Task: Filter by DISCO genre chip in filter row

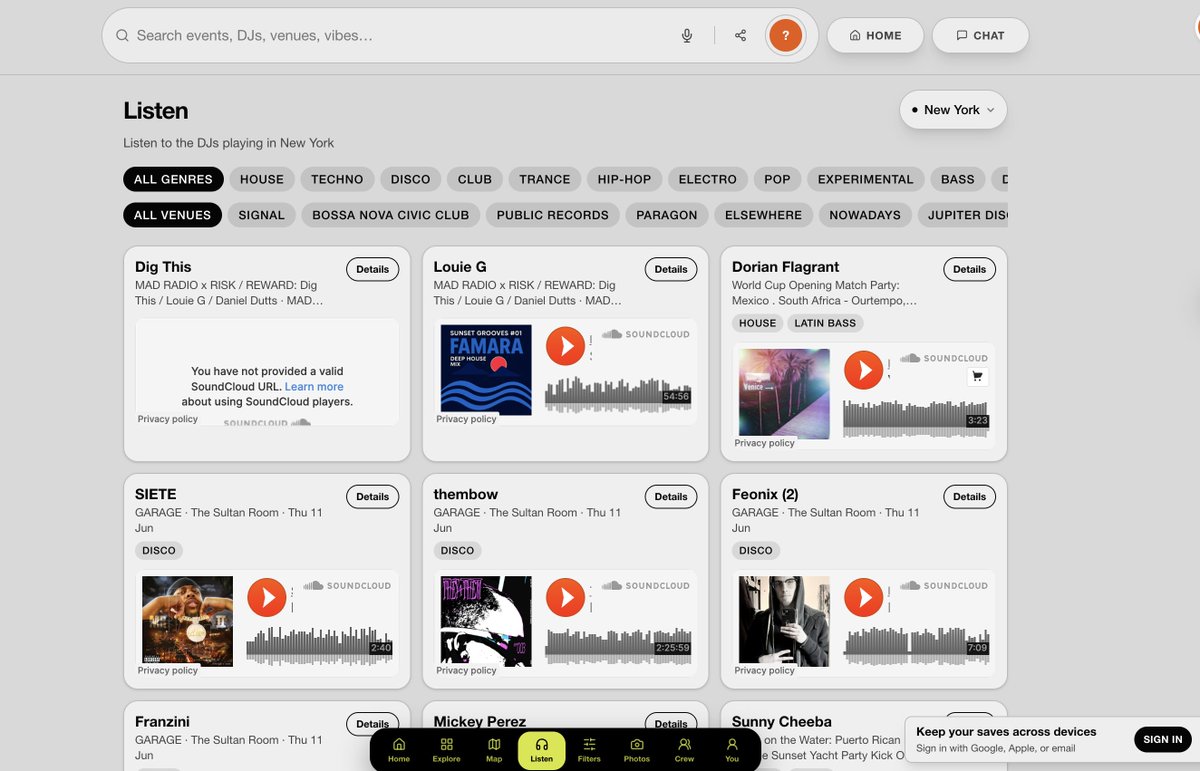Action: click(410, 179)
